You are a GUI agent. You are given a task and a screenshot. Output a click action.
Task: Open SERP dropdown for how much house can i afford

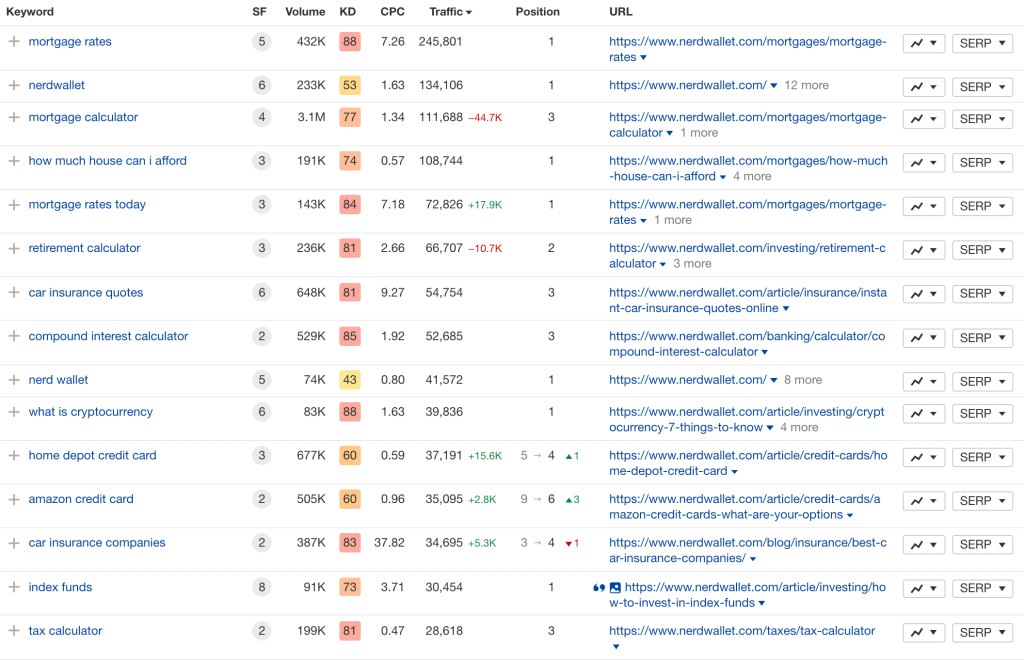982,163
